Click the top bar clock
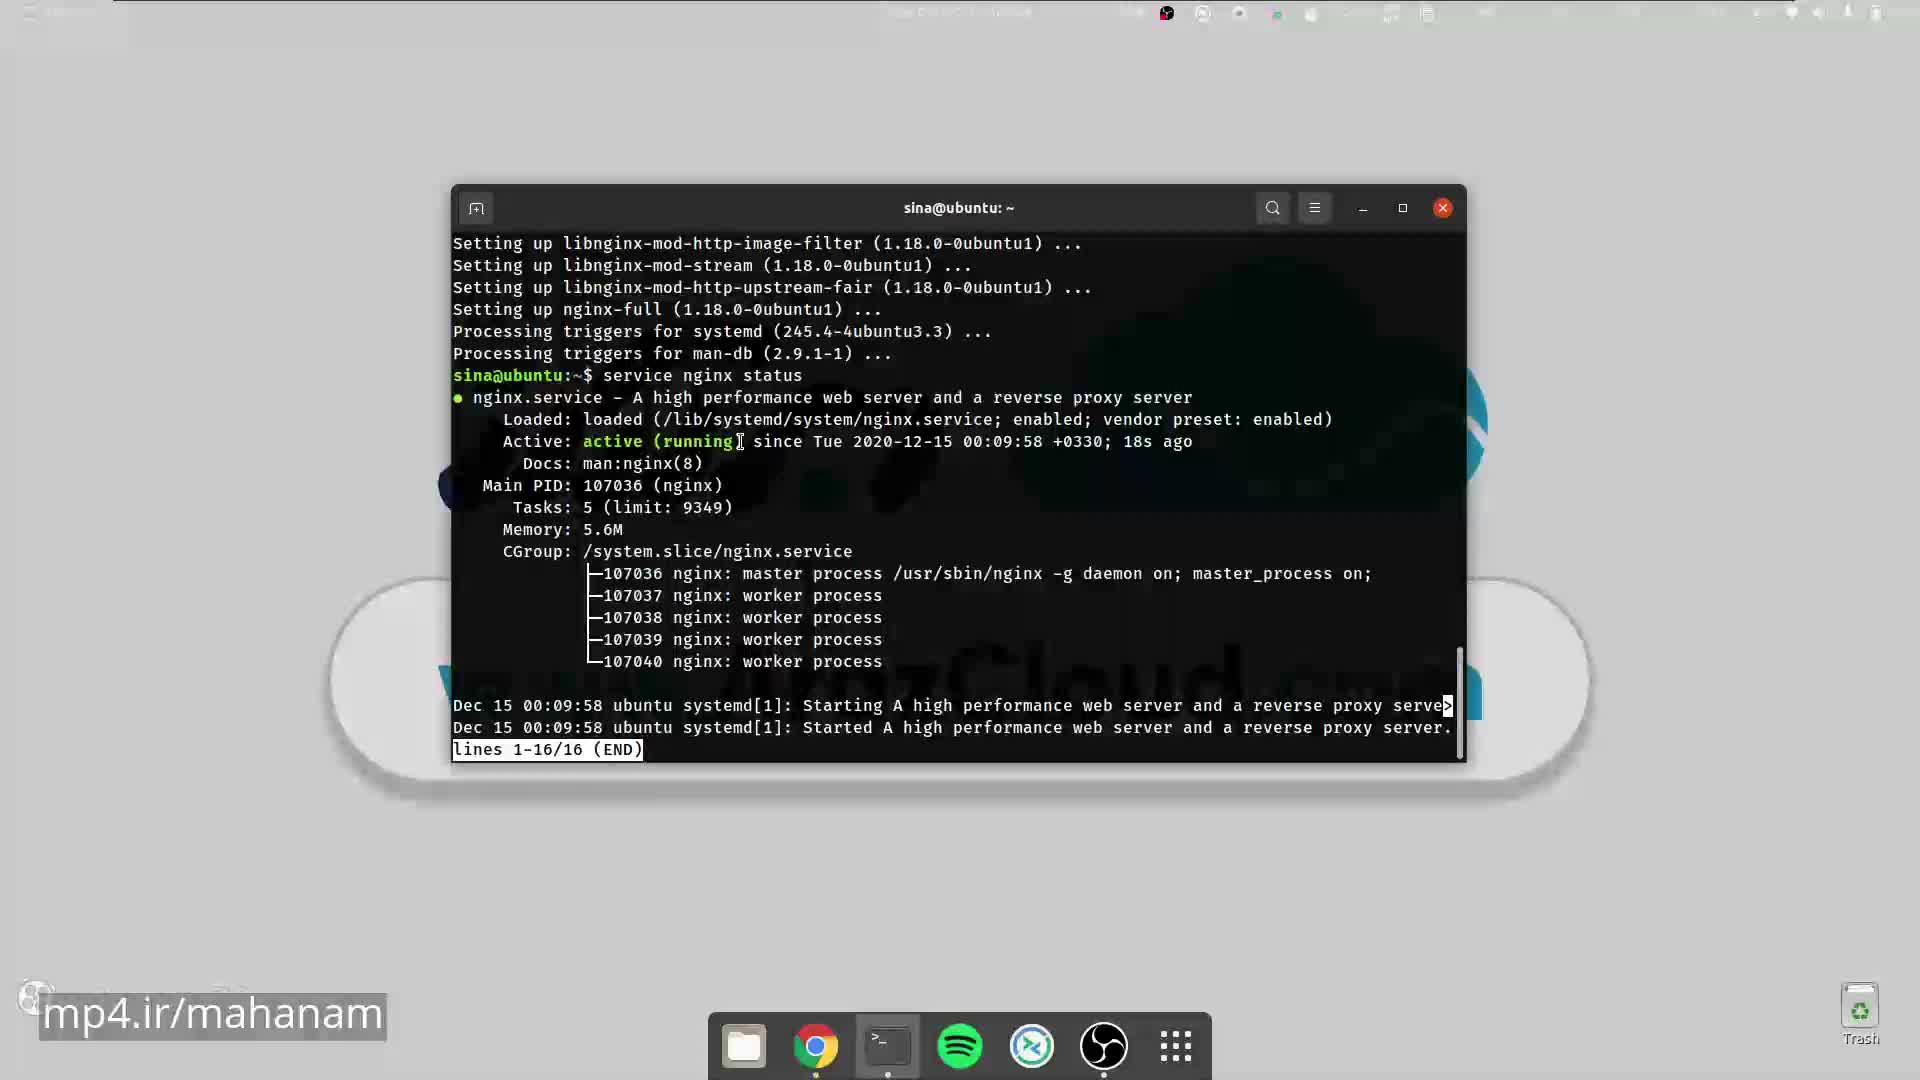 pyautogui.click(x=958, y=12)
